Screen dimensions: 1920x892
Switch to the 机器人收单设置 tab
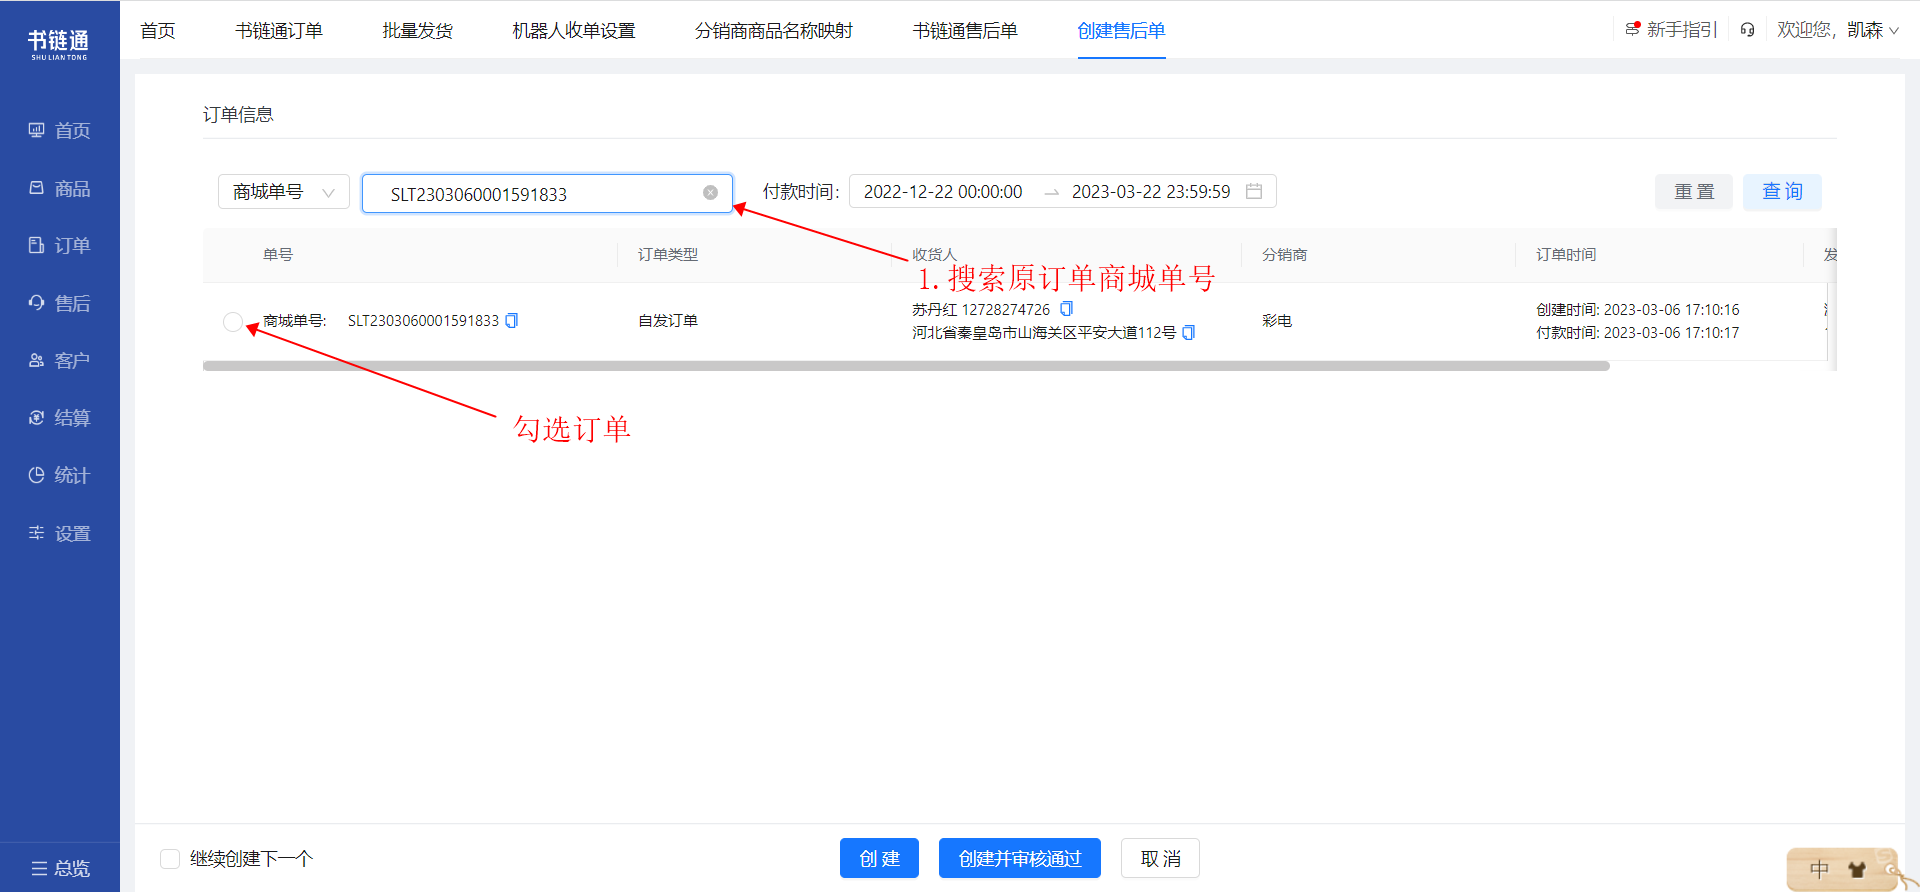574,31
